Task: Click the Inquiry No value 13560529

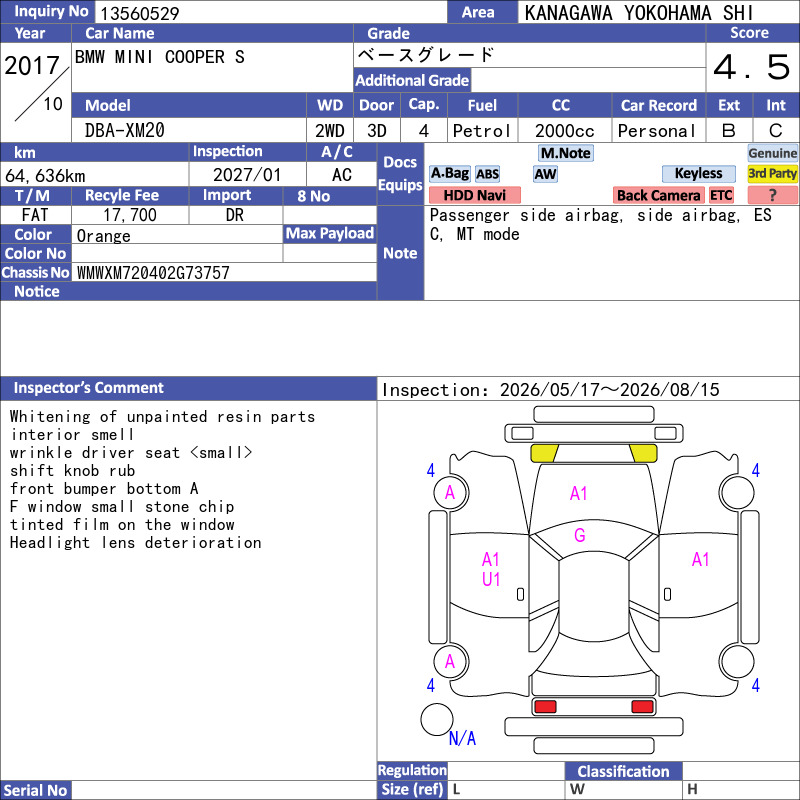Action: point(140,13)
